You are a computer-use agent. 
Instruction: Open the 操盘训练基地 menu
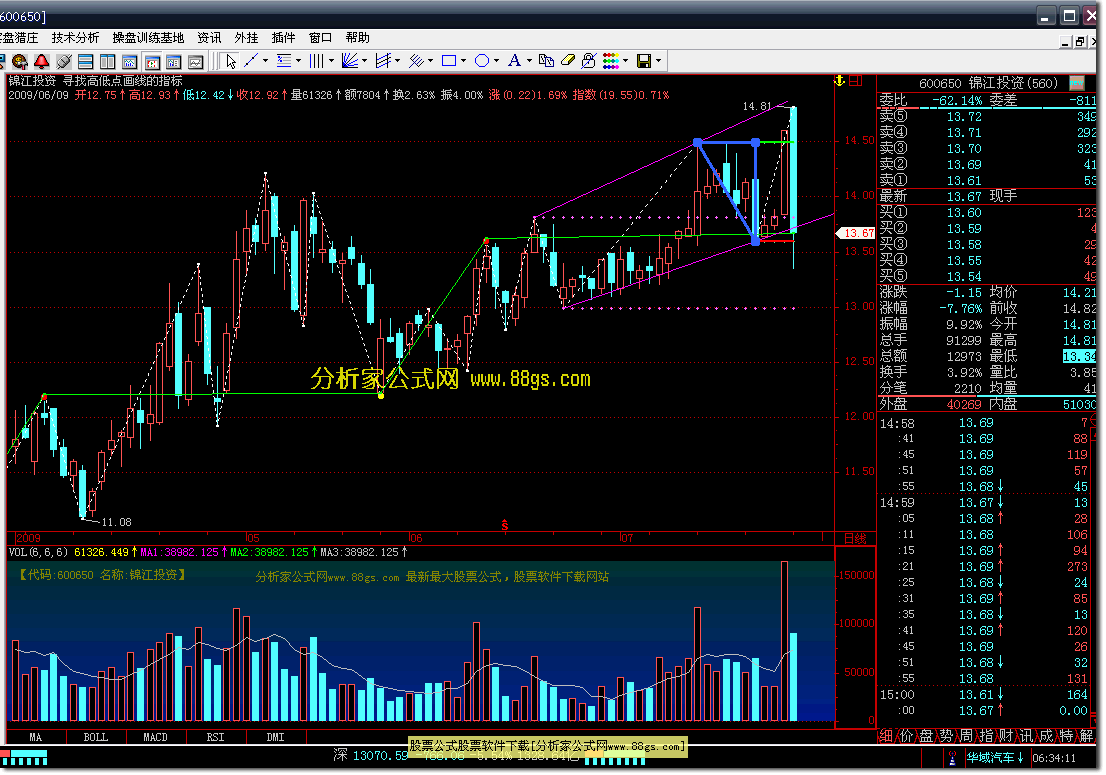pos(148,38)
